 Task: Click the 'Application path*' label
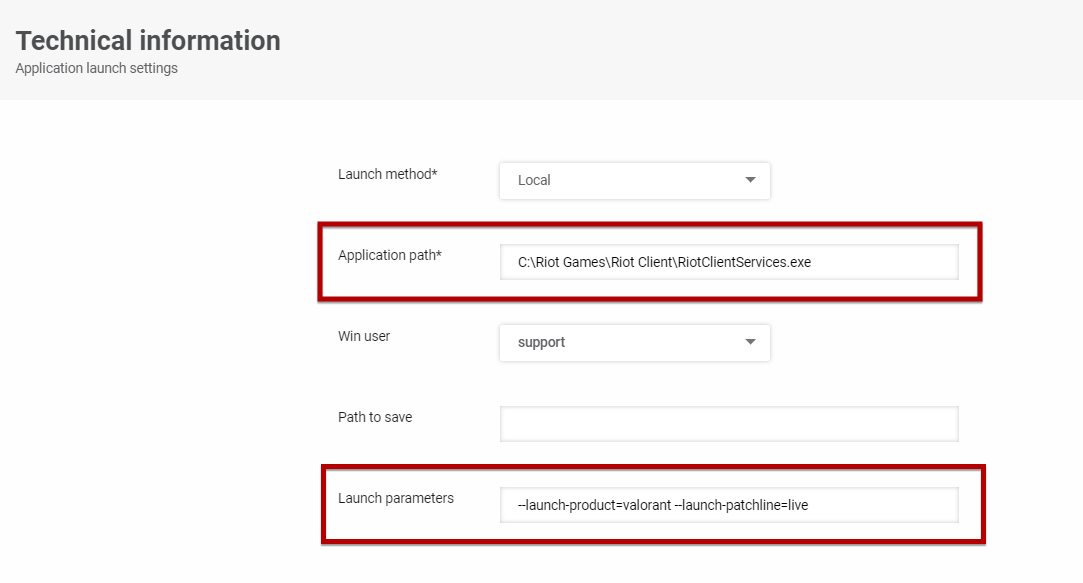coord(390,255)
